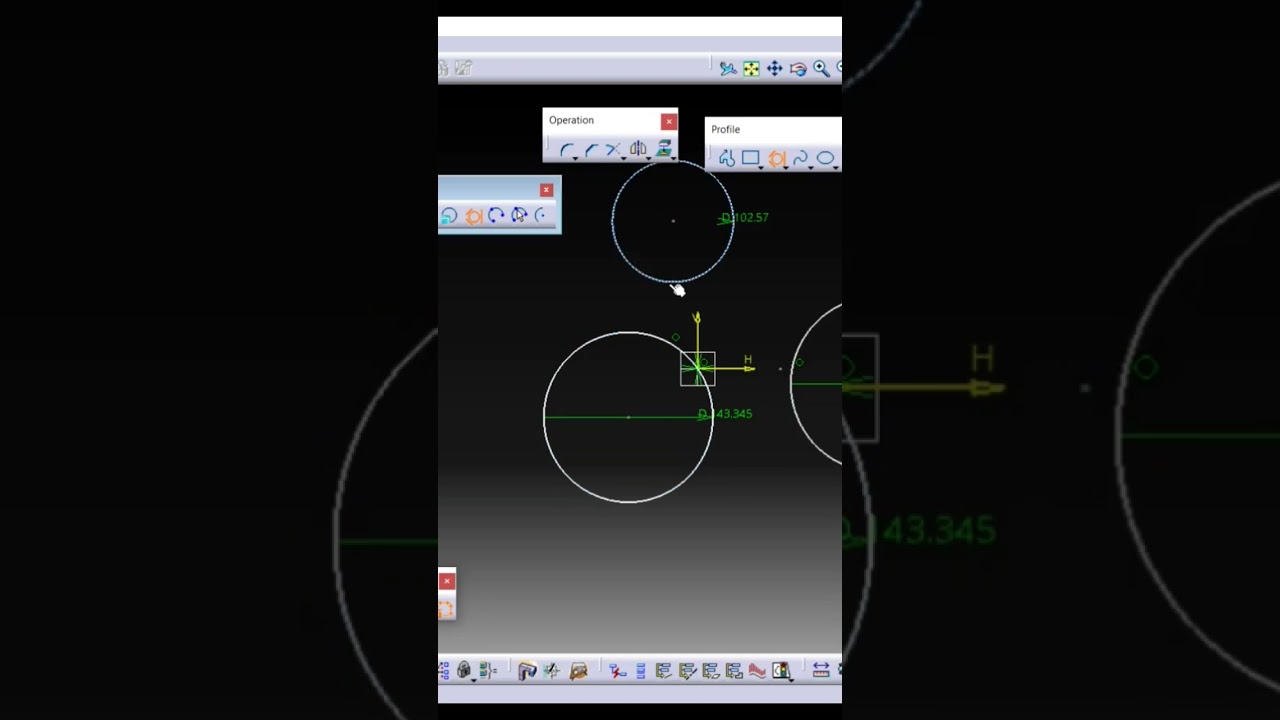Image resolution: width=1280 pixels, height=720 pixels.
Task: Open dropdown arrow under Trim tool
Action: click(622, 159)
